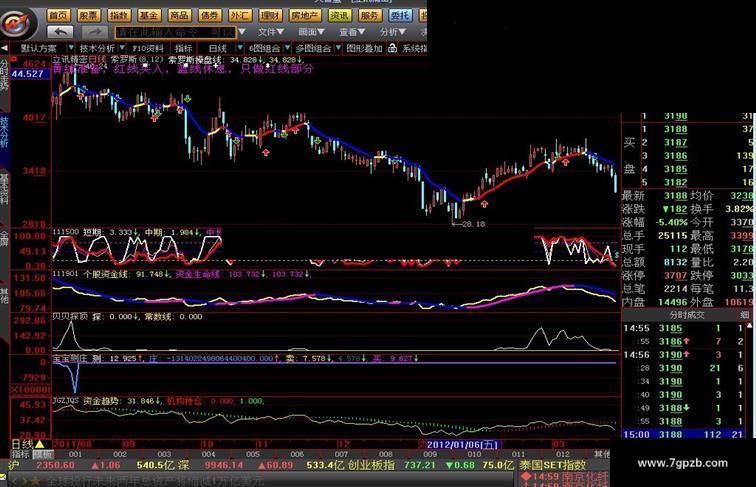Viewport: 756px width, 487px height.
Task: Click the 多图组合 layout button
Action: click(x=313, y=48)
